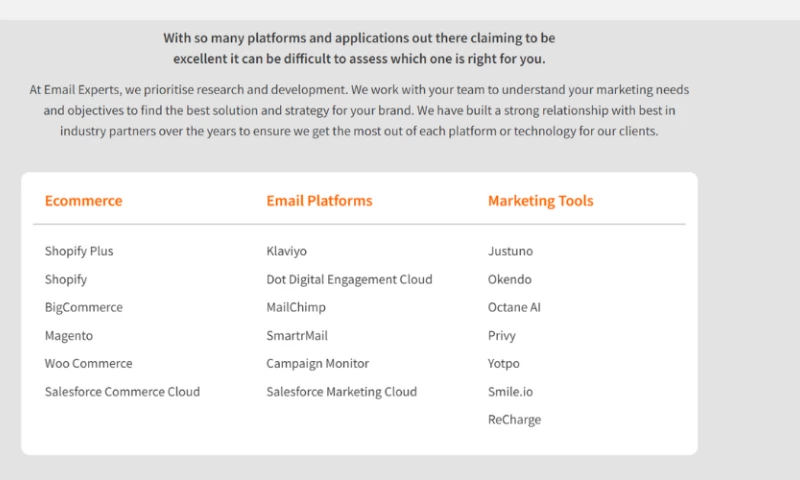Click Salesforce Marketing Cloud
Image resolution: width=800 pixels, height=480 pixels.
tap(341, 392)
